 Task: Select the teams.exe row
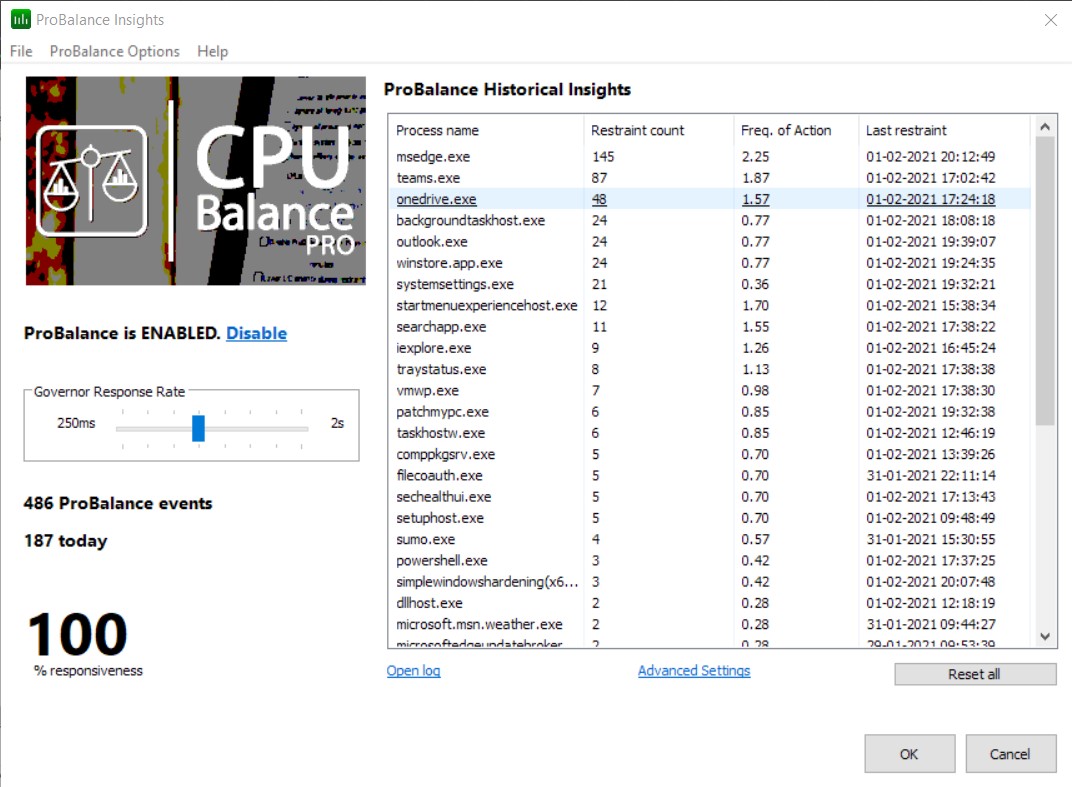pyautogui.click(x=710, y=178)
